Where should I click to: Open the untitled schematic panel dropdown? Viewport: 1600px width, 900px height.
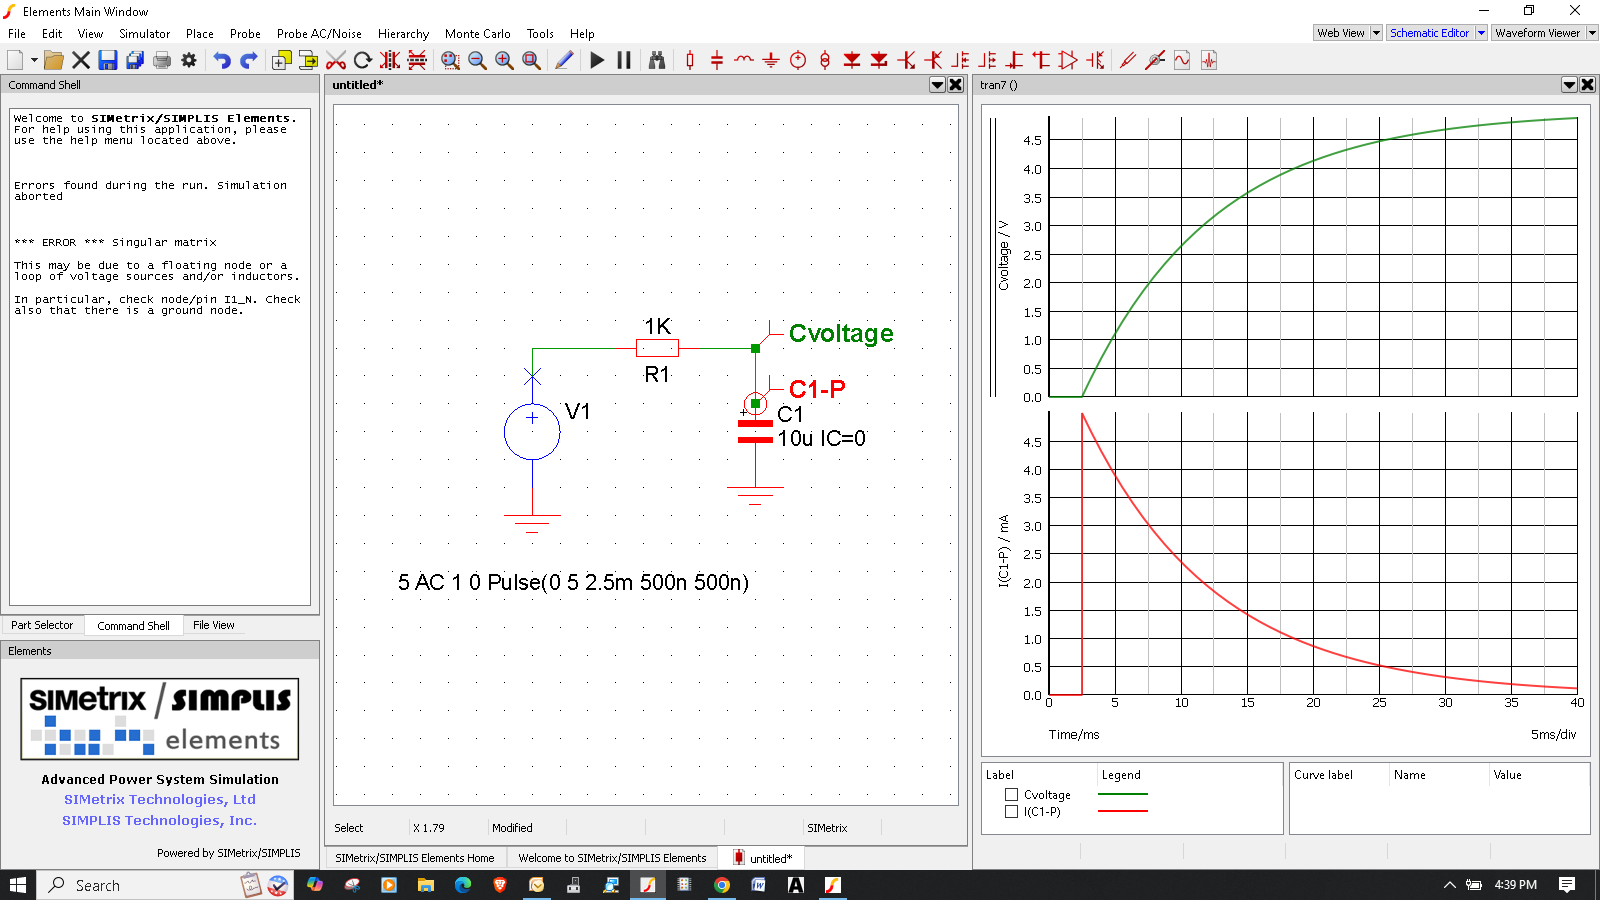pyautogui.click(x=938, y=85)
